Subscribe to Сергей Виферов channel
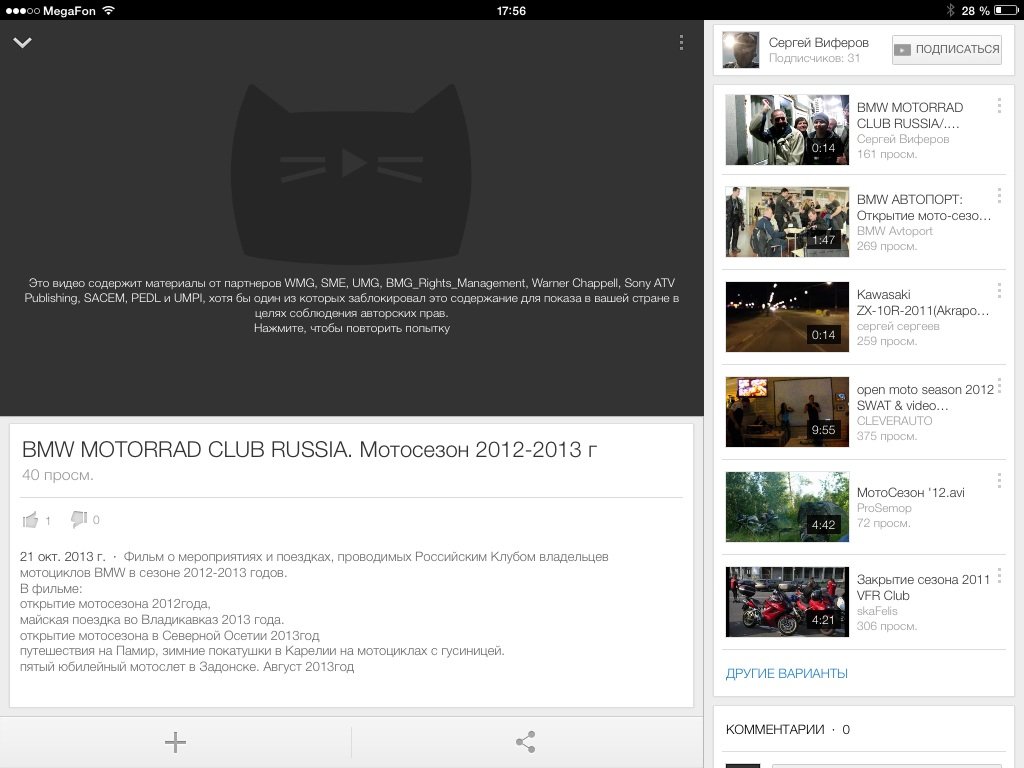 [946, 49]
